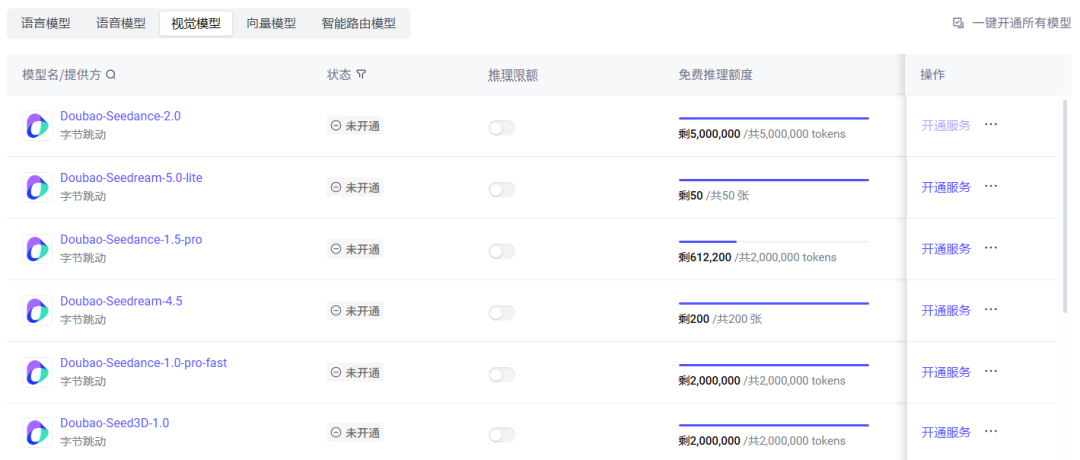
Task: Open the 状态 filter funnel icon
Action: tap(361, 75)
